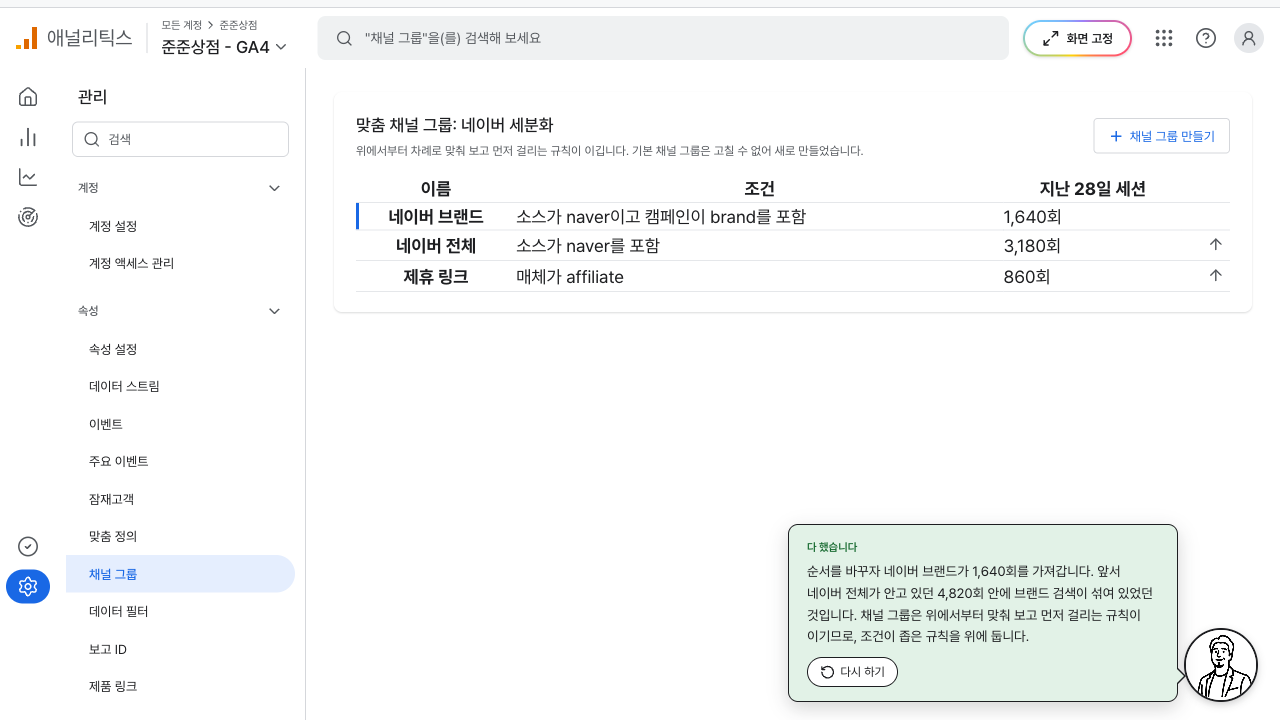
Task: Click the 다시 하기 button
Action: (x=852, y=672)
